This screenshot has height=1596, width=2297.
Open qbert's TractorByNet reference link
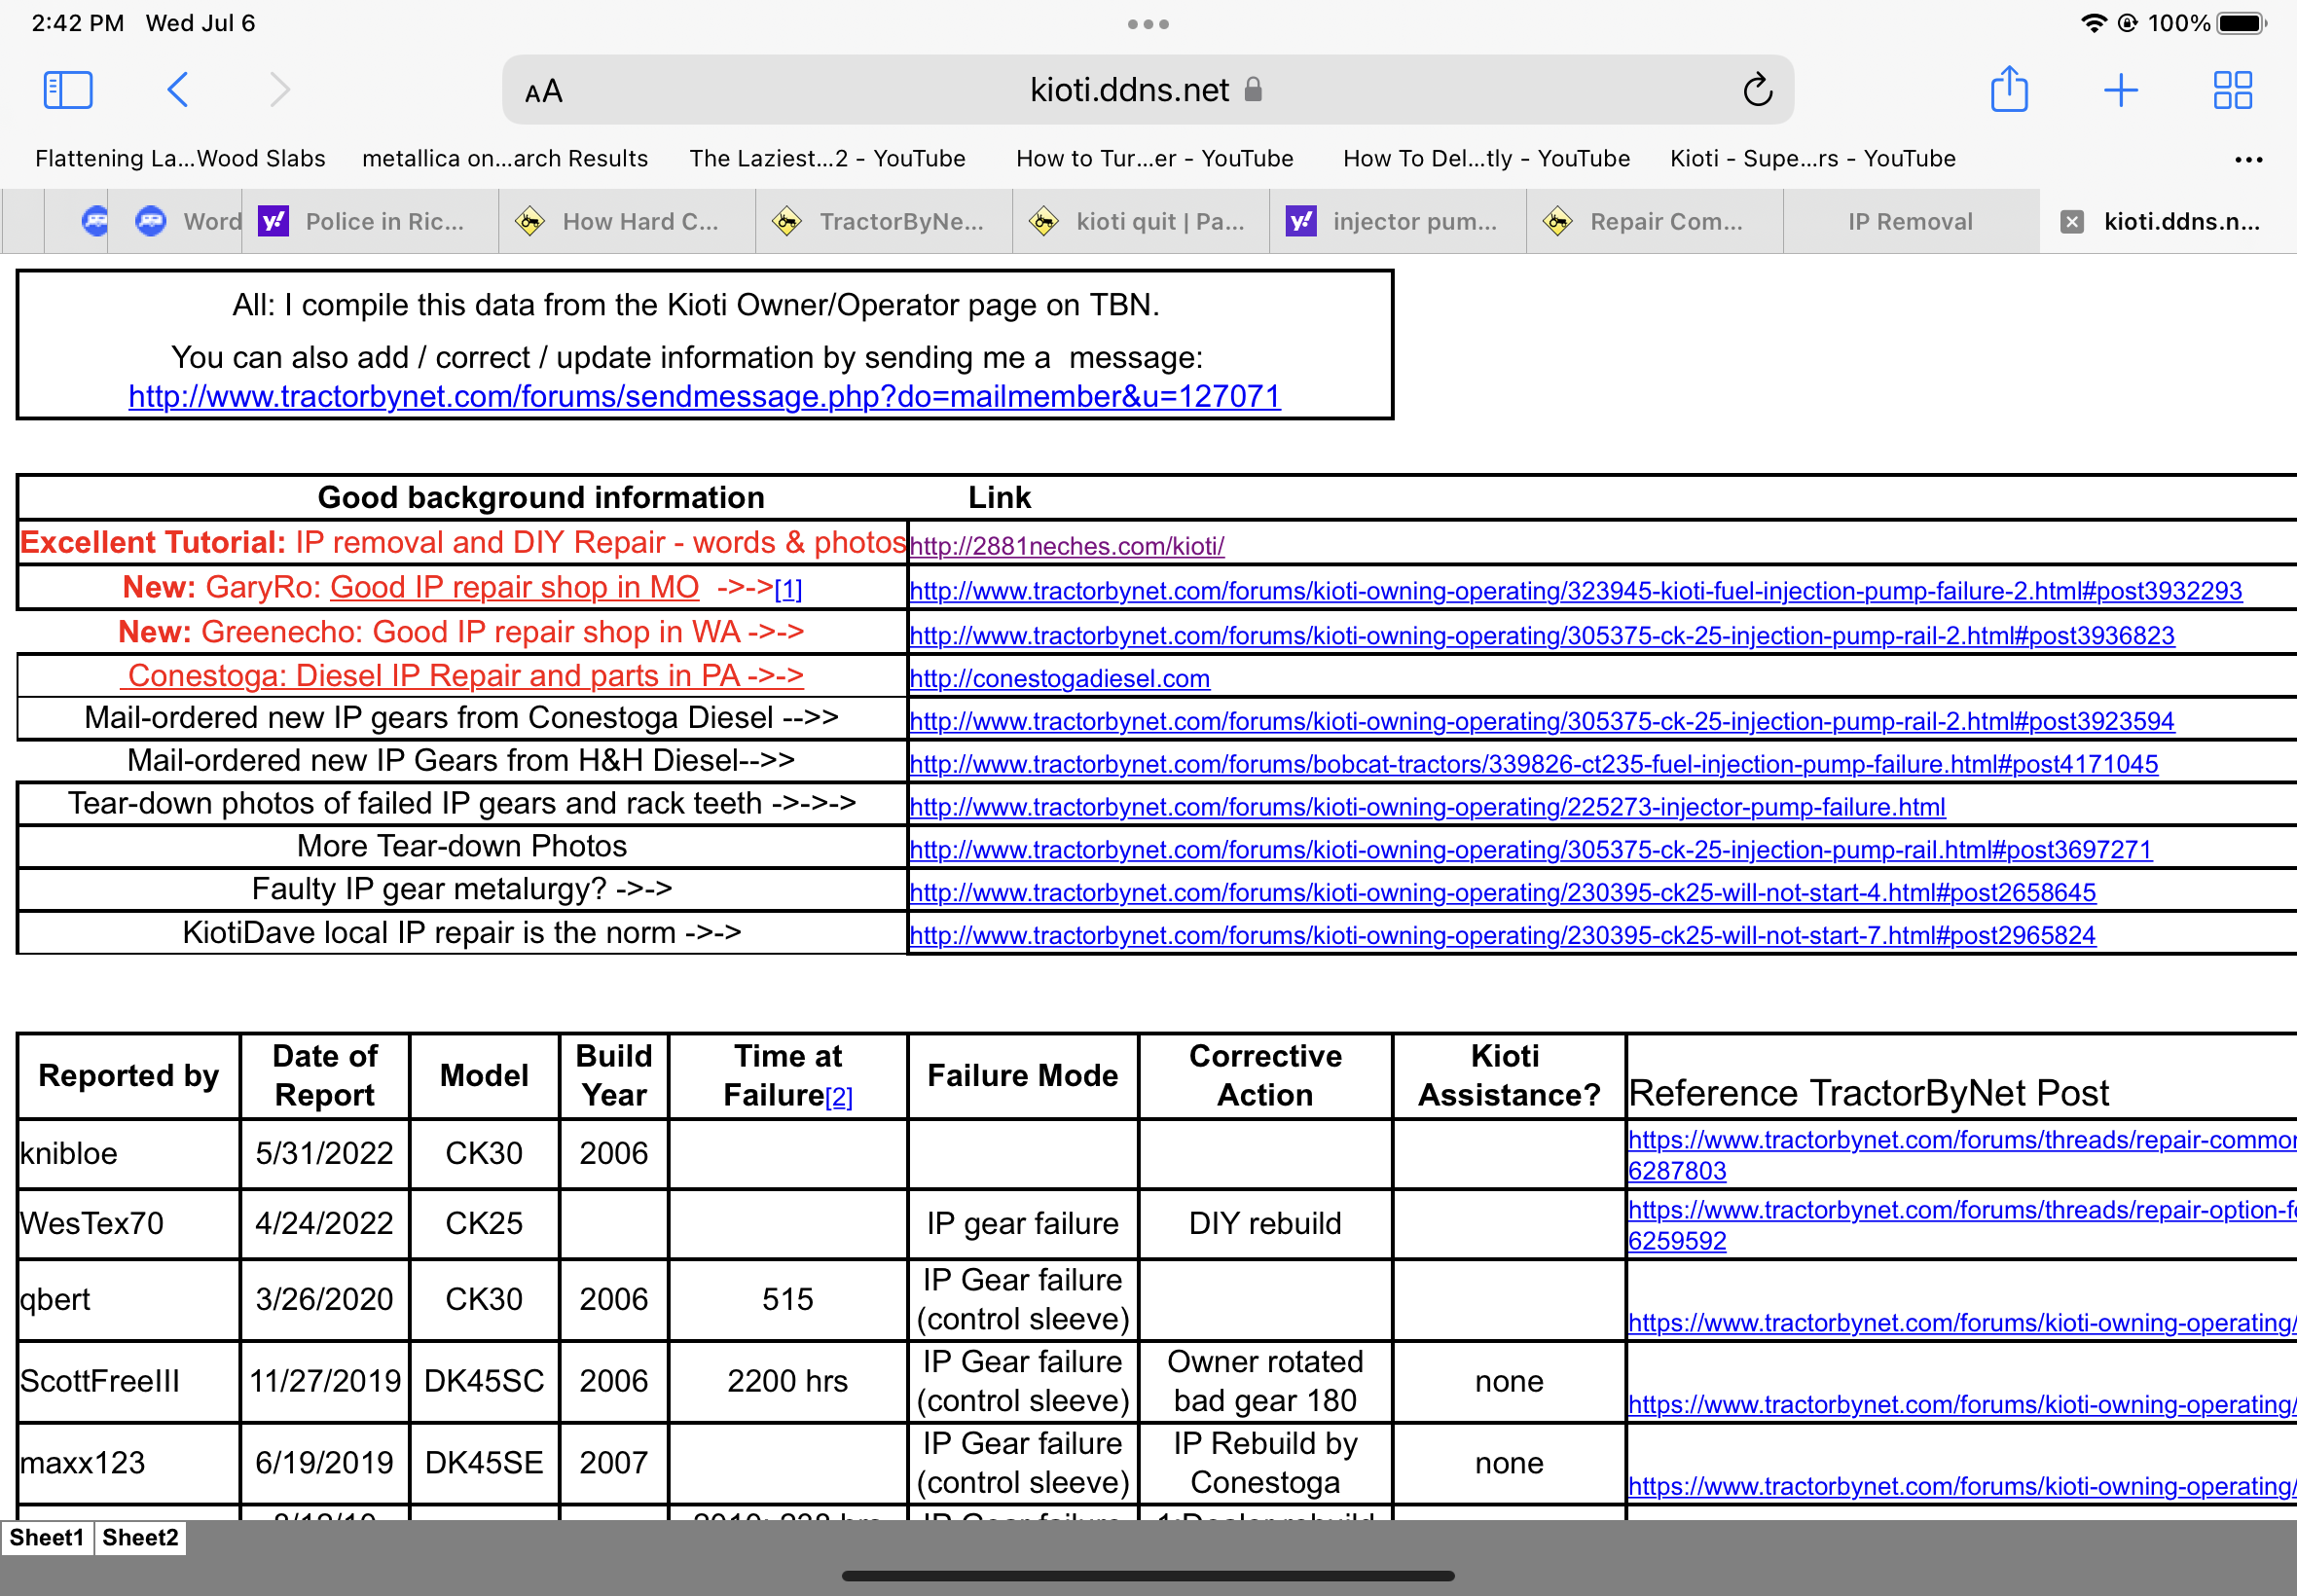1962,1323
